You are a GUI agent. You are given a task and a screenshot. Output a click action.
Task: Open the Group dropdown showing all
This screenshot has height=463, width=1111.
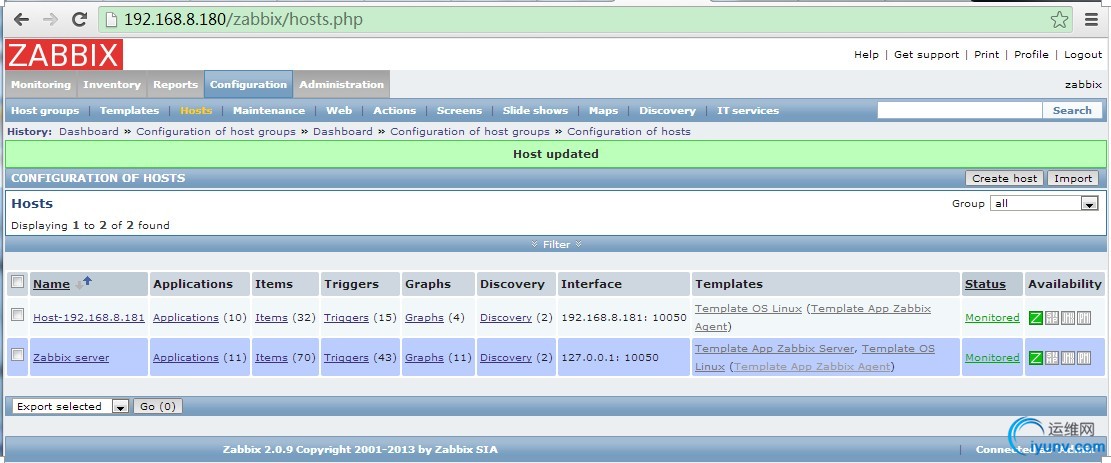tap(1044, 203)
